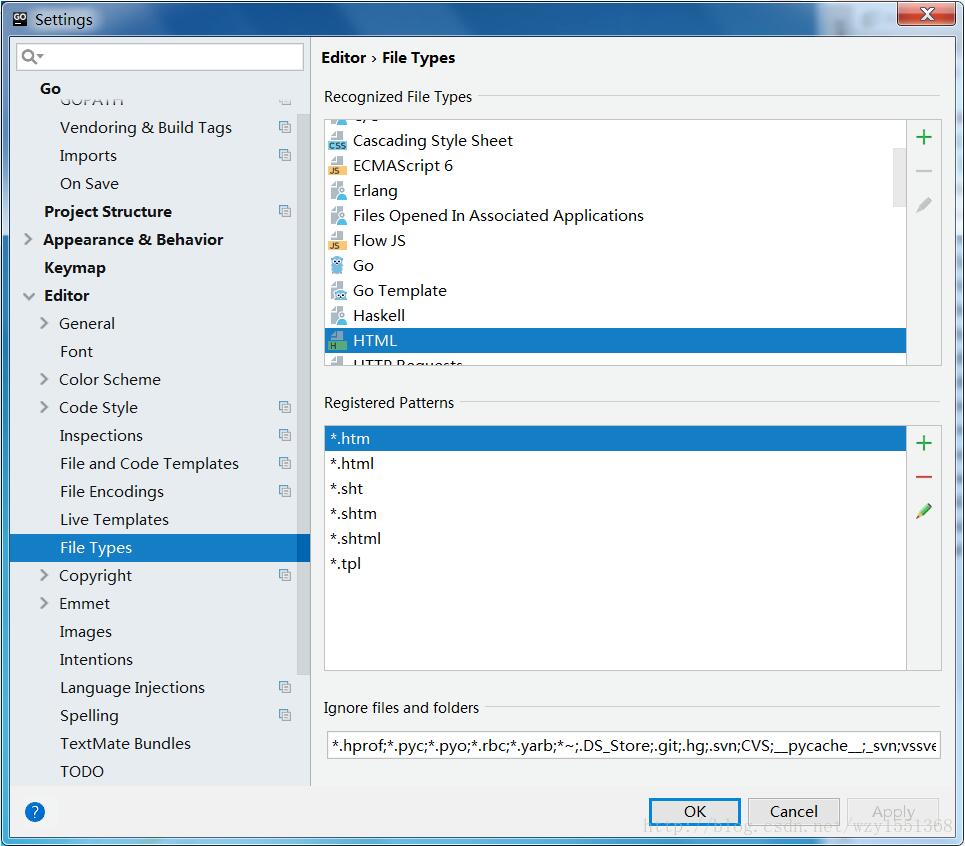Click the Apply button
The width and height of the screenshot is (965, 846).
point(893,812)
